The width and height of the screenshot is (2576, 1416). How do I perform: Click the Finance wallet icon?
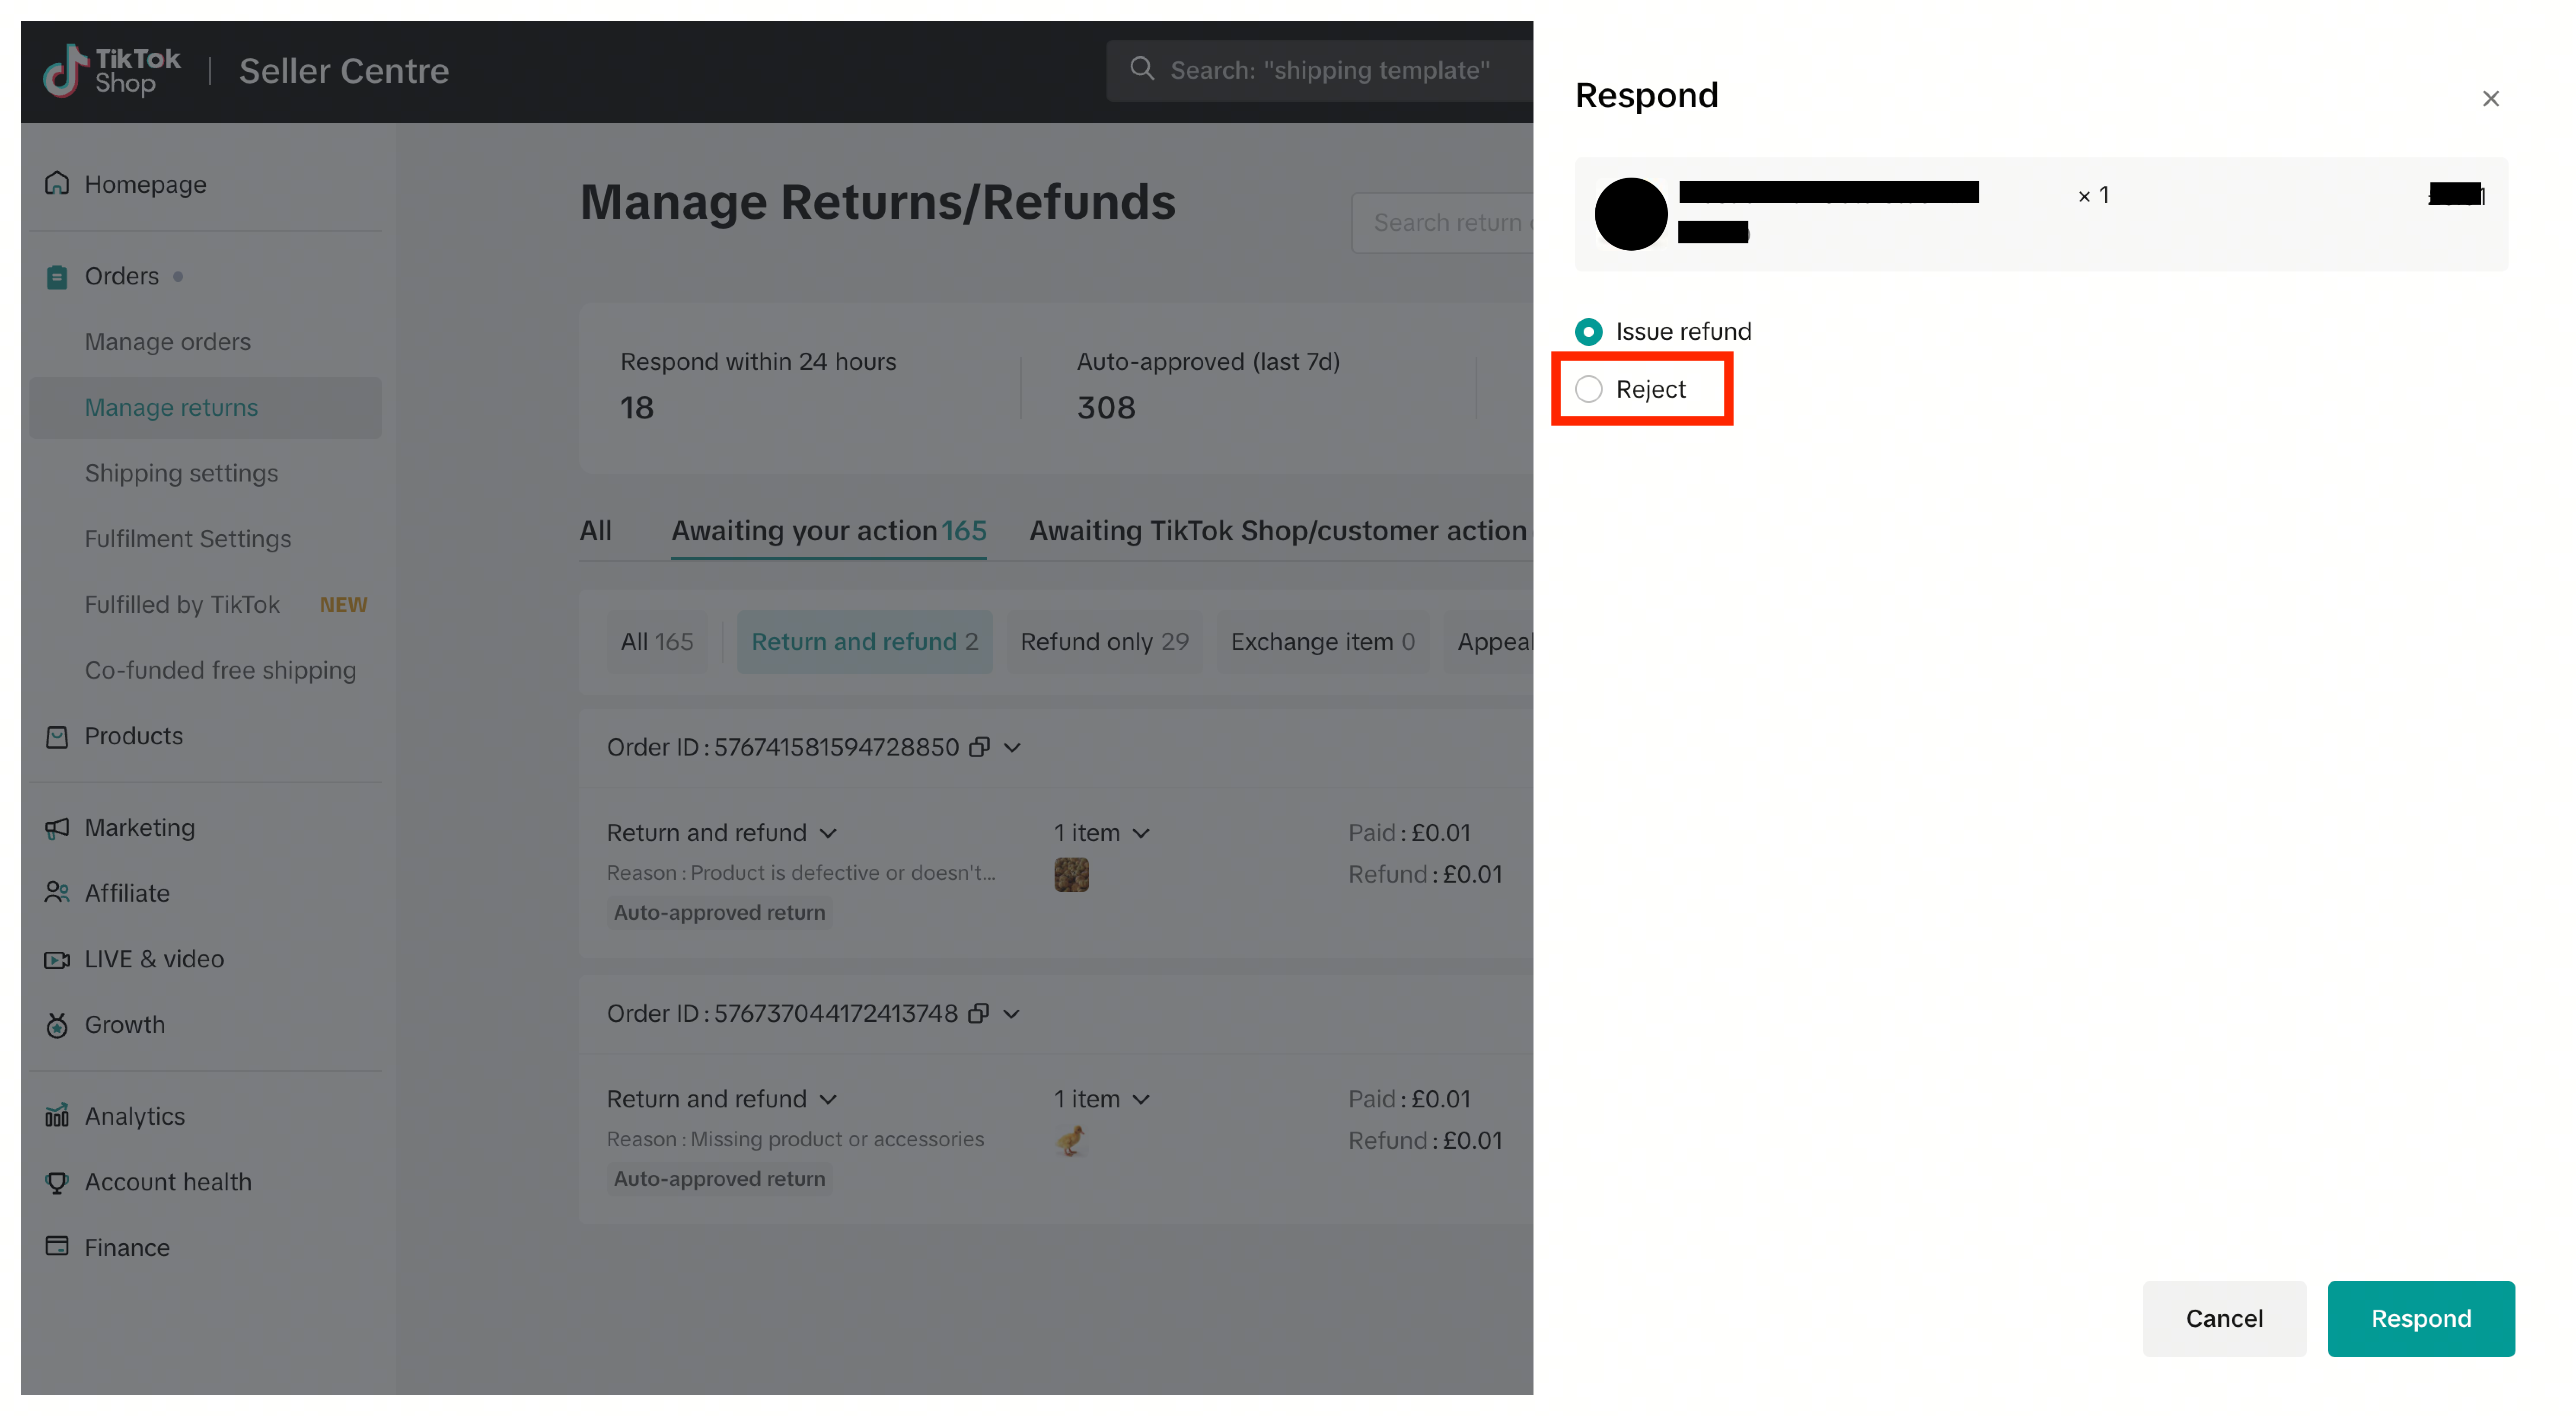coord(57,1246)
